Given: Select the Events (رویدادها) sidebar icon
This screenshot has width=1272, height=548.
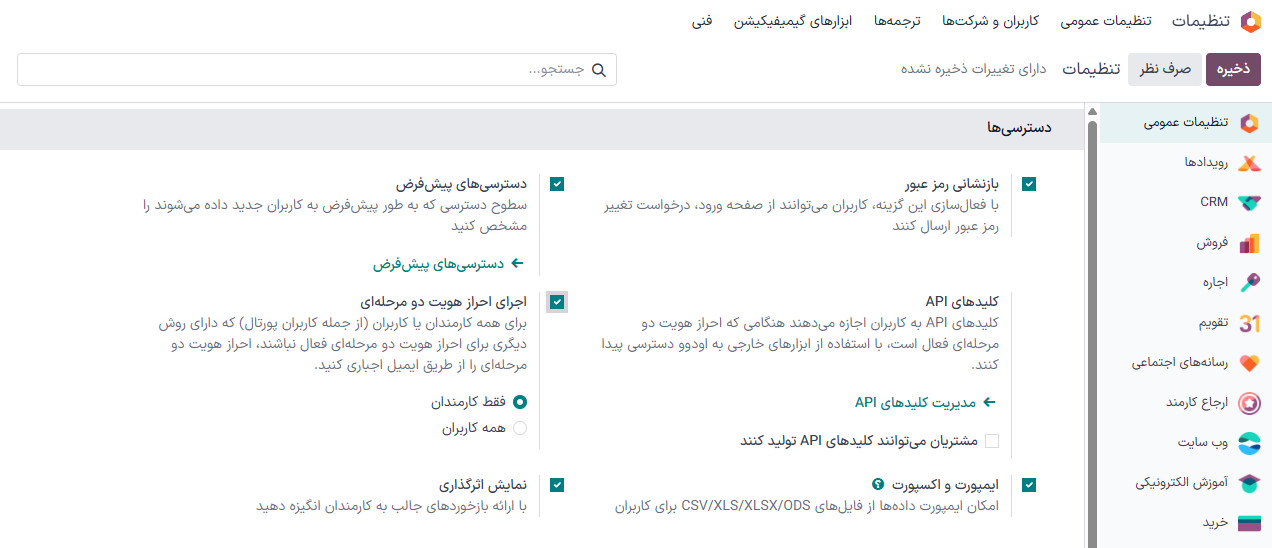Looking at the screenshot, I should pos(1249,162).
